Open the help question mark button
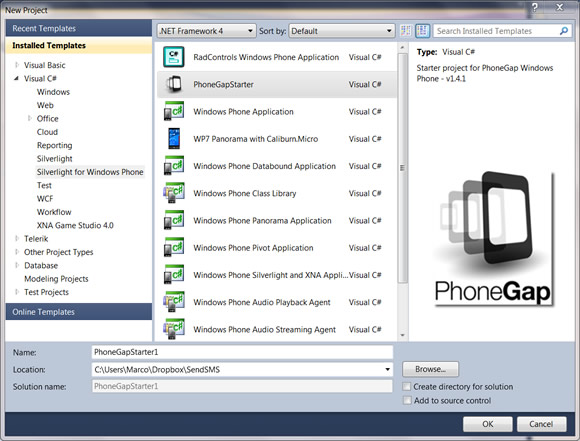580x441 pixels. click(x=535, y=7)
